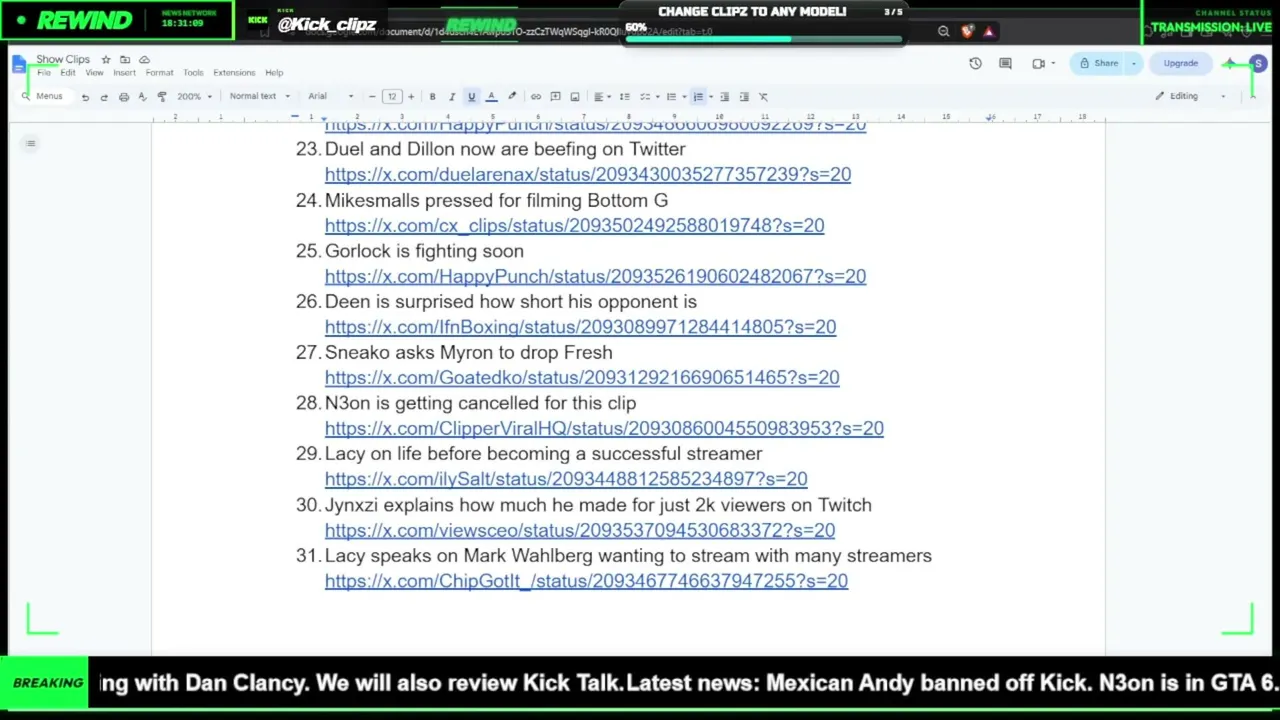Activate the paint format tool
The image size is (1280, 720).
click(162, 97)
